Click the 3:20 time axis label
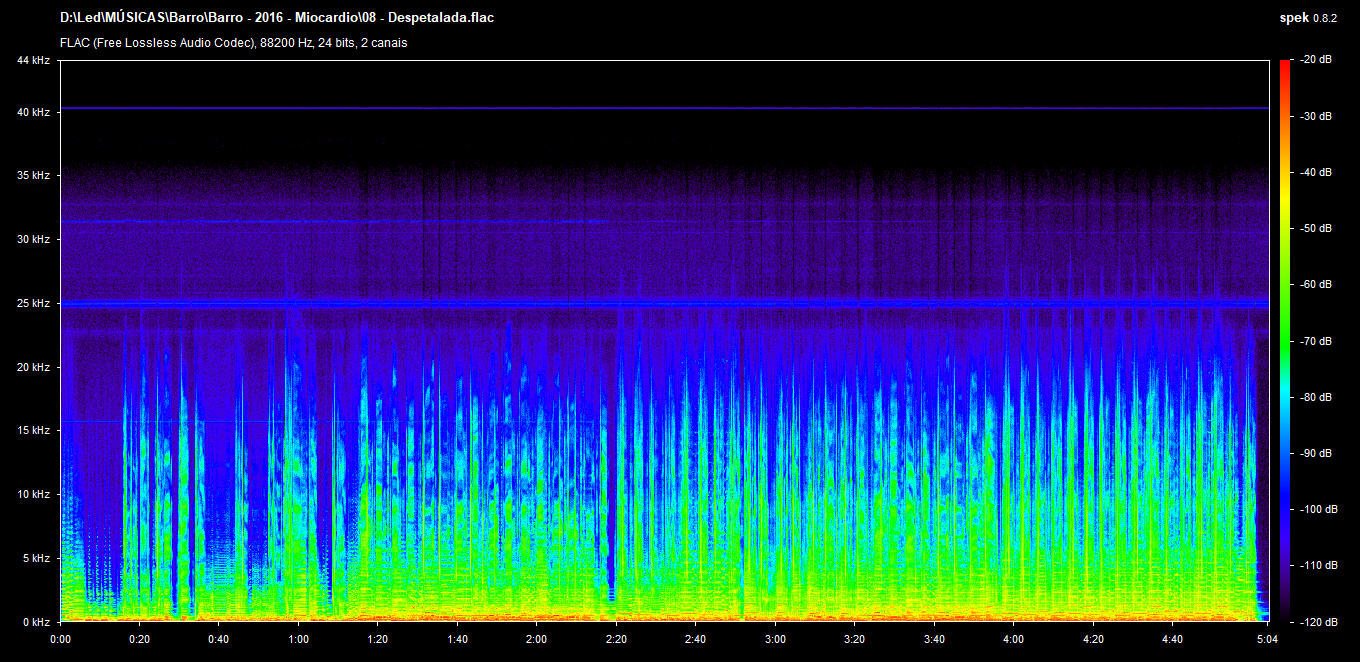The height and width of the screenshot is (662, 1360). coord(855,638)
